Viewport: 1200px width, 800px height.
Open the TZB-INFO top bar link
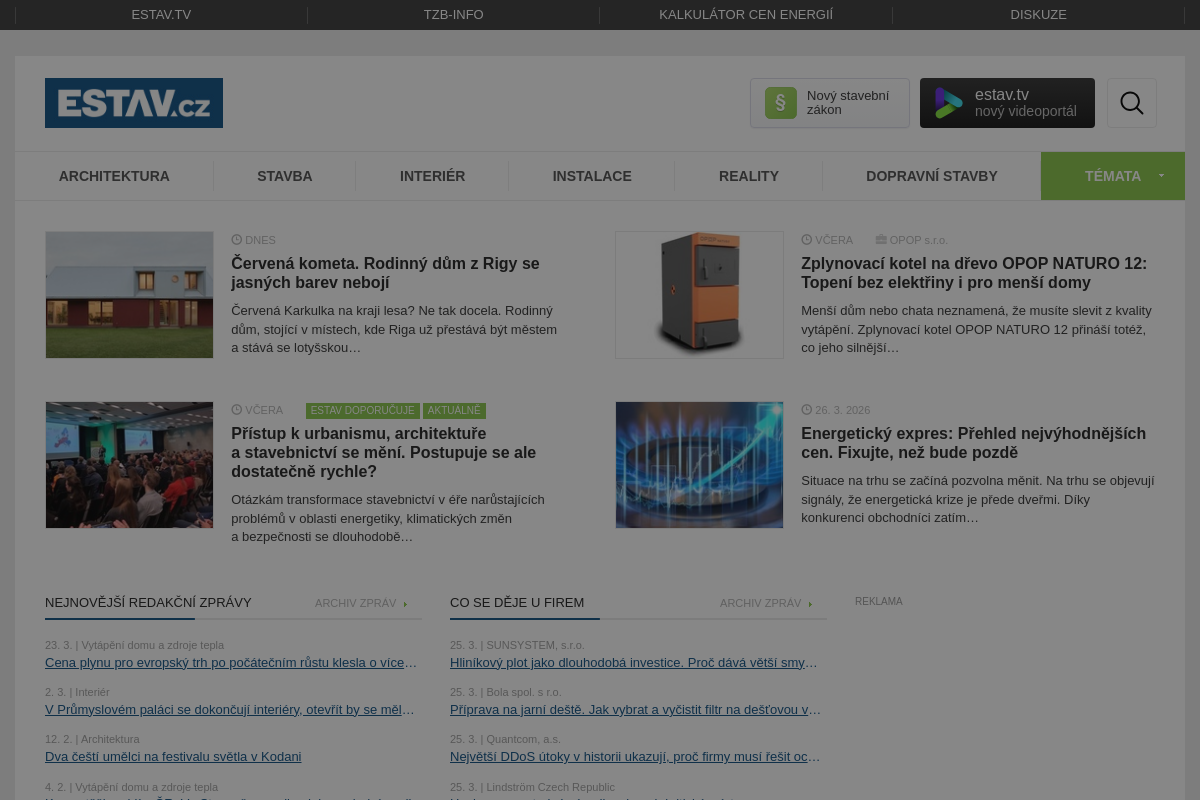453,15
